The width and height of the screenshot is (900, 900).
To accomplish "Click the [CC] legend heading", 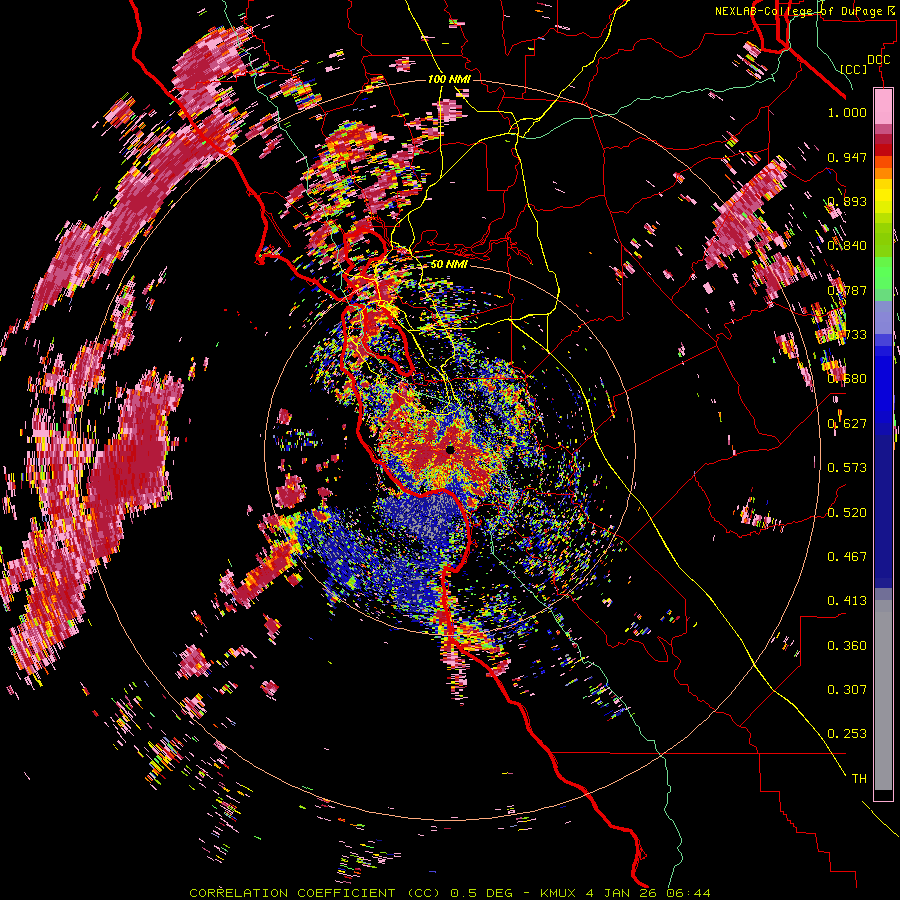I will [854, 69].
